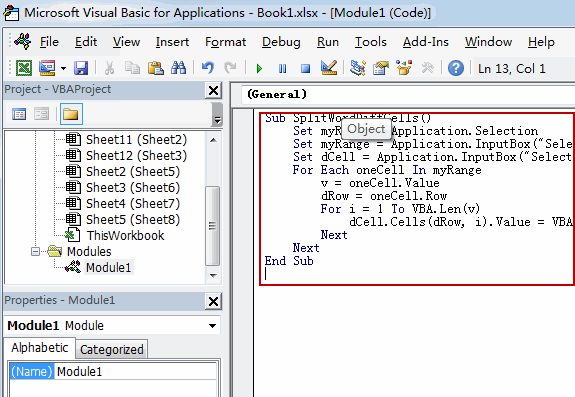Click the Cut scissors icon
Screen dimensions: 575x397
coord(109,68)
